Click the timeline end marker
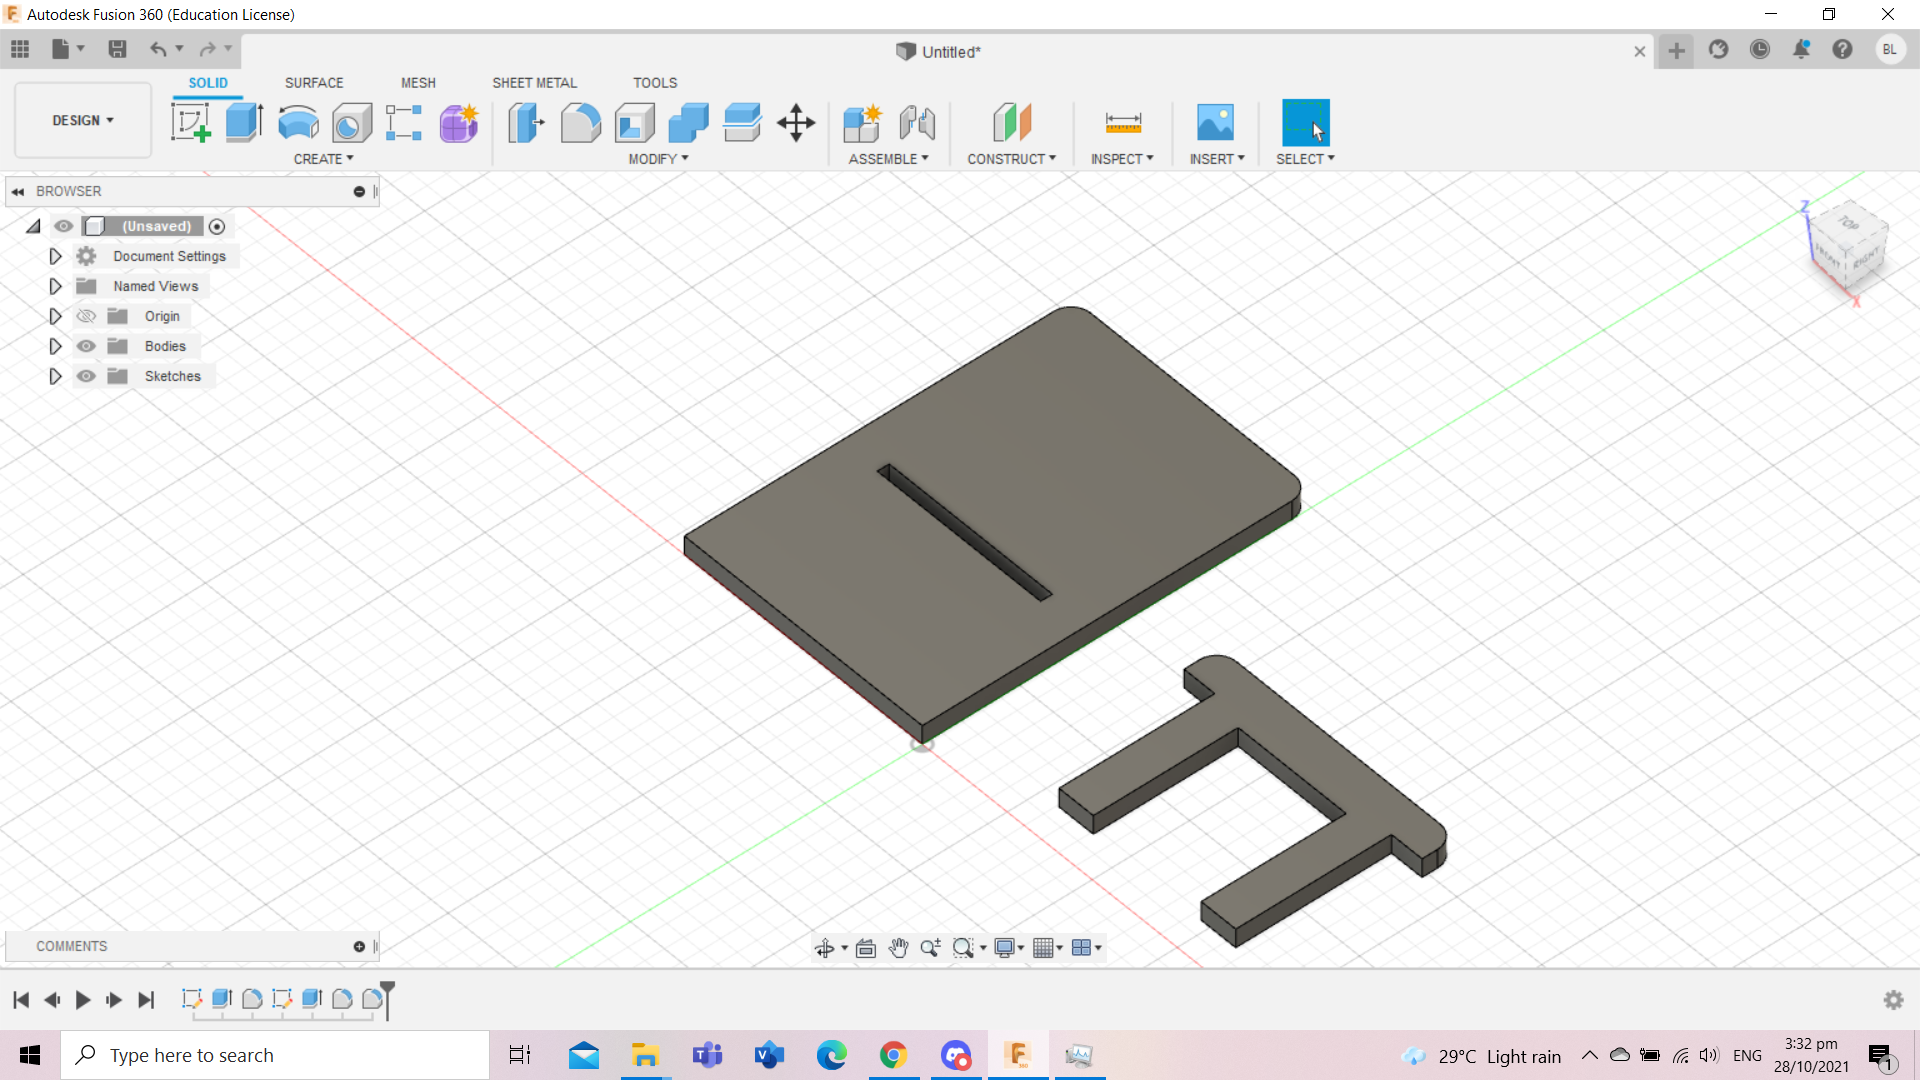Screen dimensions: 1920x1080 pyautogui.click(x=387, y=1000)
